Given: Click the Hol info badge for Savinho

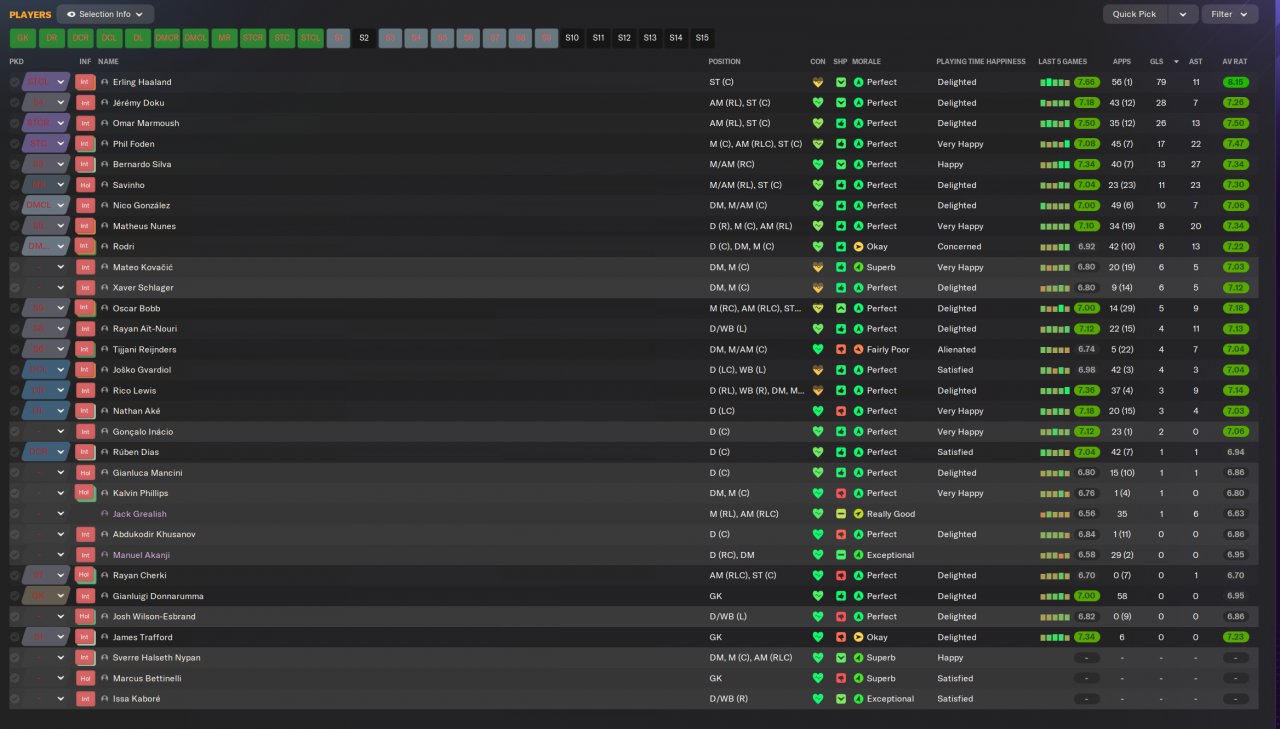Looking at the screenshot, I should [85, 185].
